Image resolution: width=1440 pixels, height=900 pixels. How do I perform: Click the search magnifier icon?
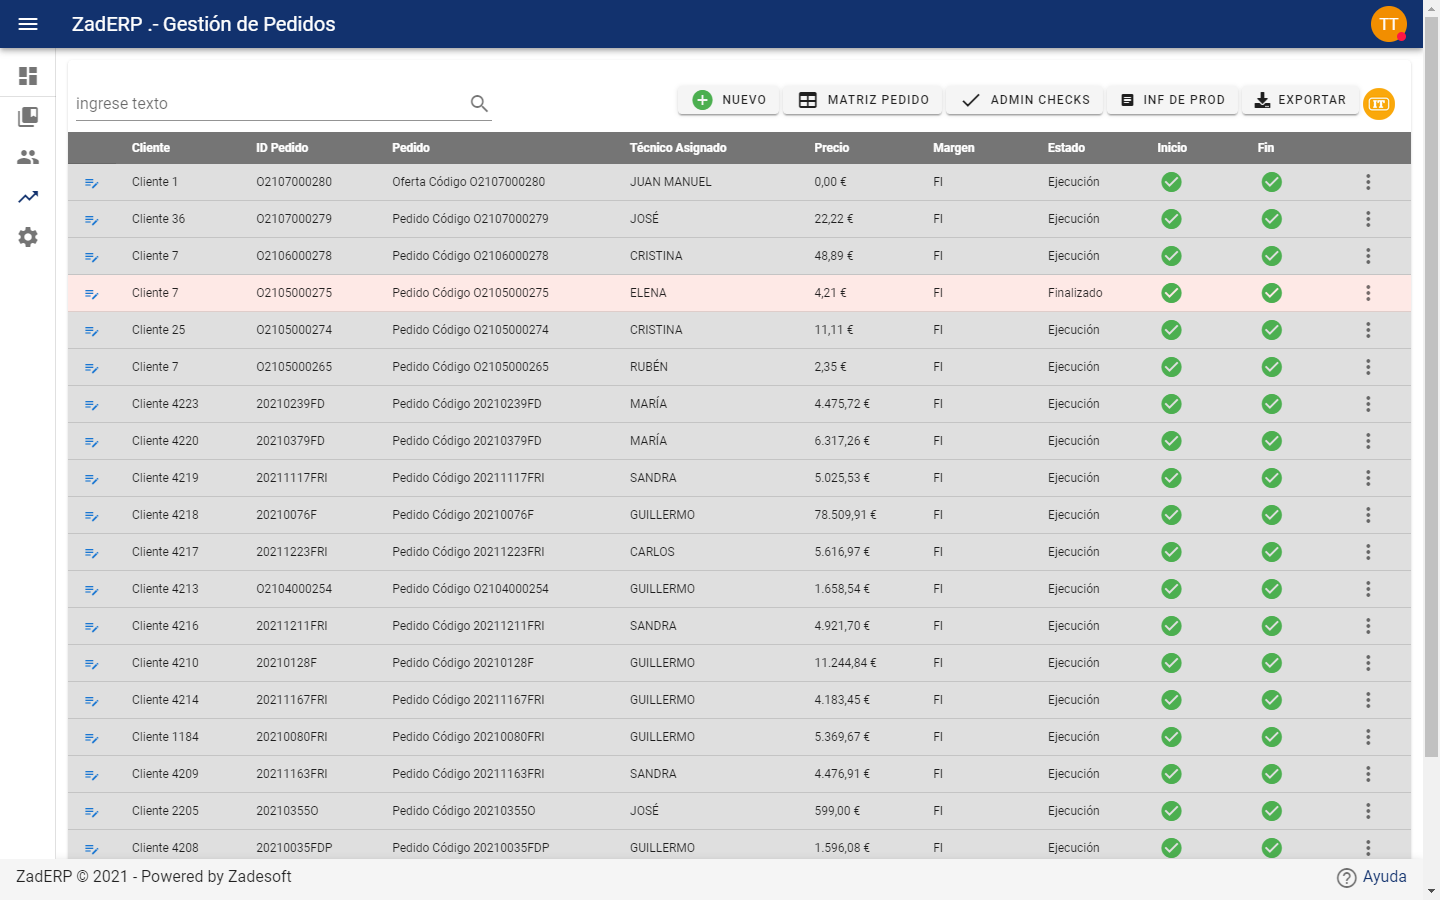pyautogui.click(x=479, y=103)
